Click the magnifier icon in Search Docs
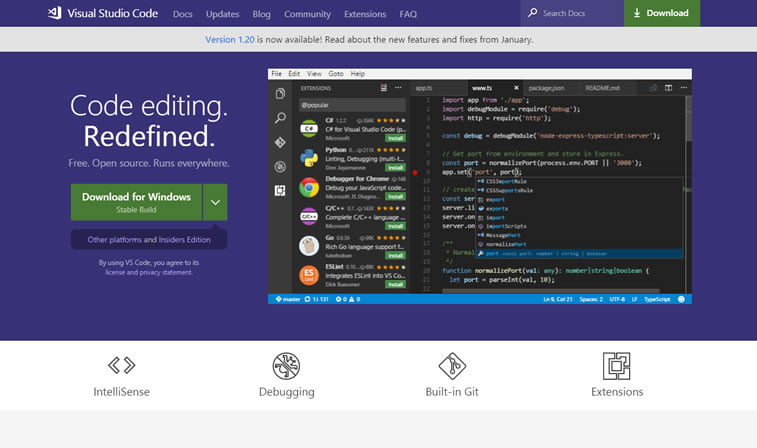Image resolution: width=757 pixels, height=448 pixels. (532, 13)
